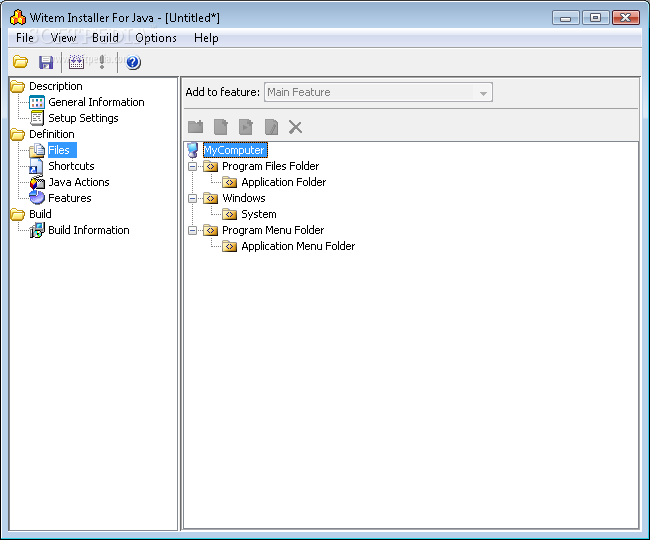Minimize the Witem Installer window
The height and width of the screenshot is (540, 650).
tap(565, 18)
